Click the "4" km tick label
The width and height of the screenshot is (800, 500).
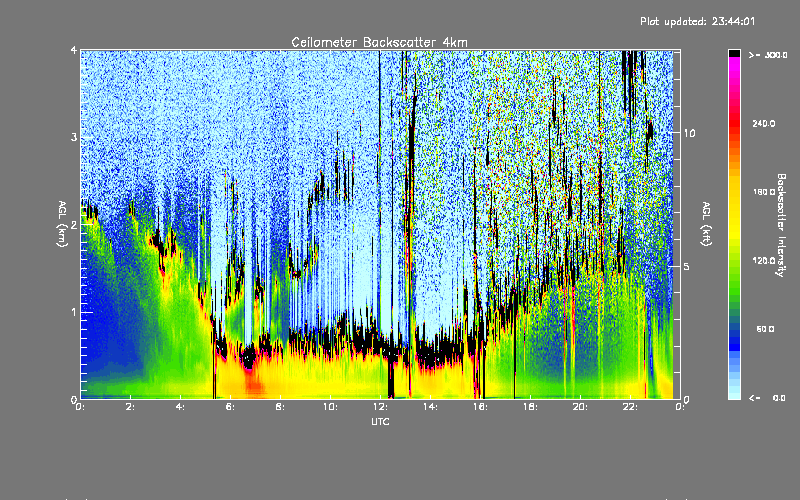[x=74, y=50]
